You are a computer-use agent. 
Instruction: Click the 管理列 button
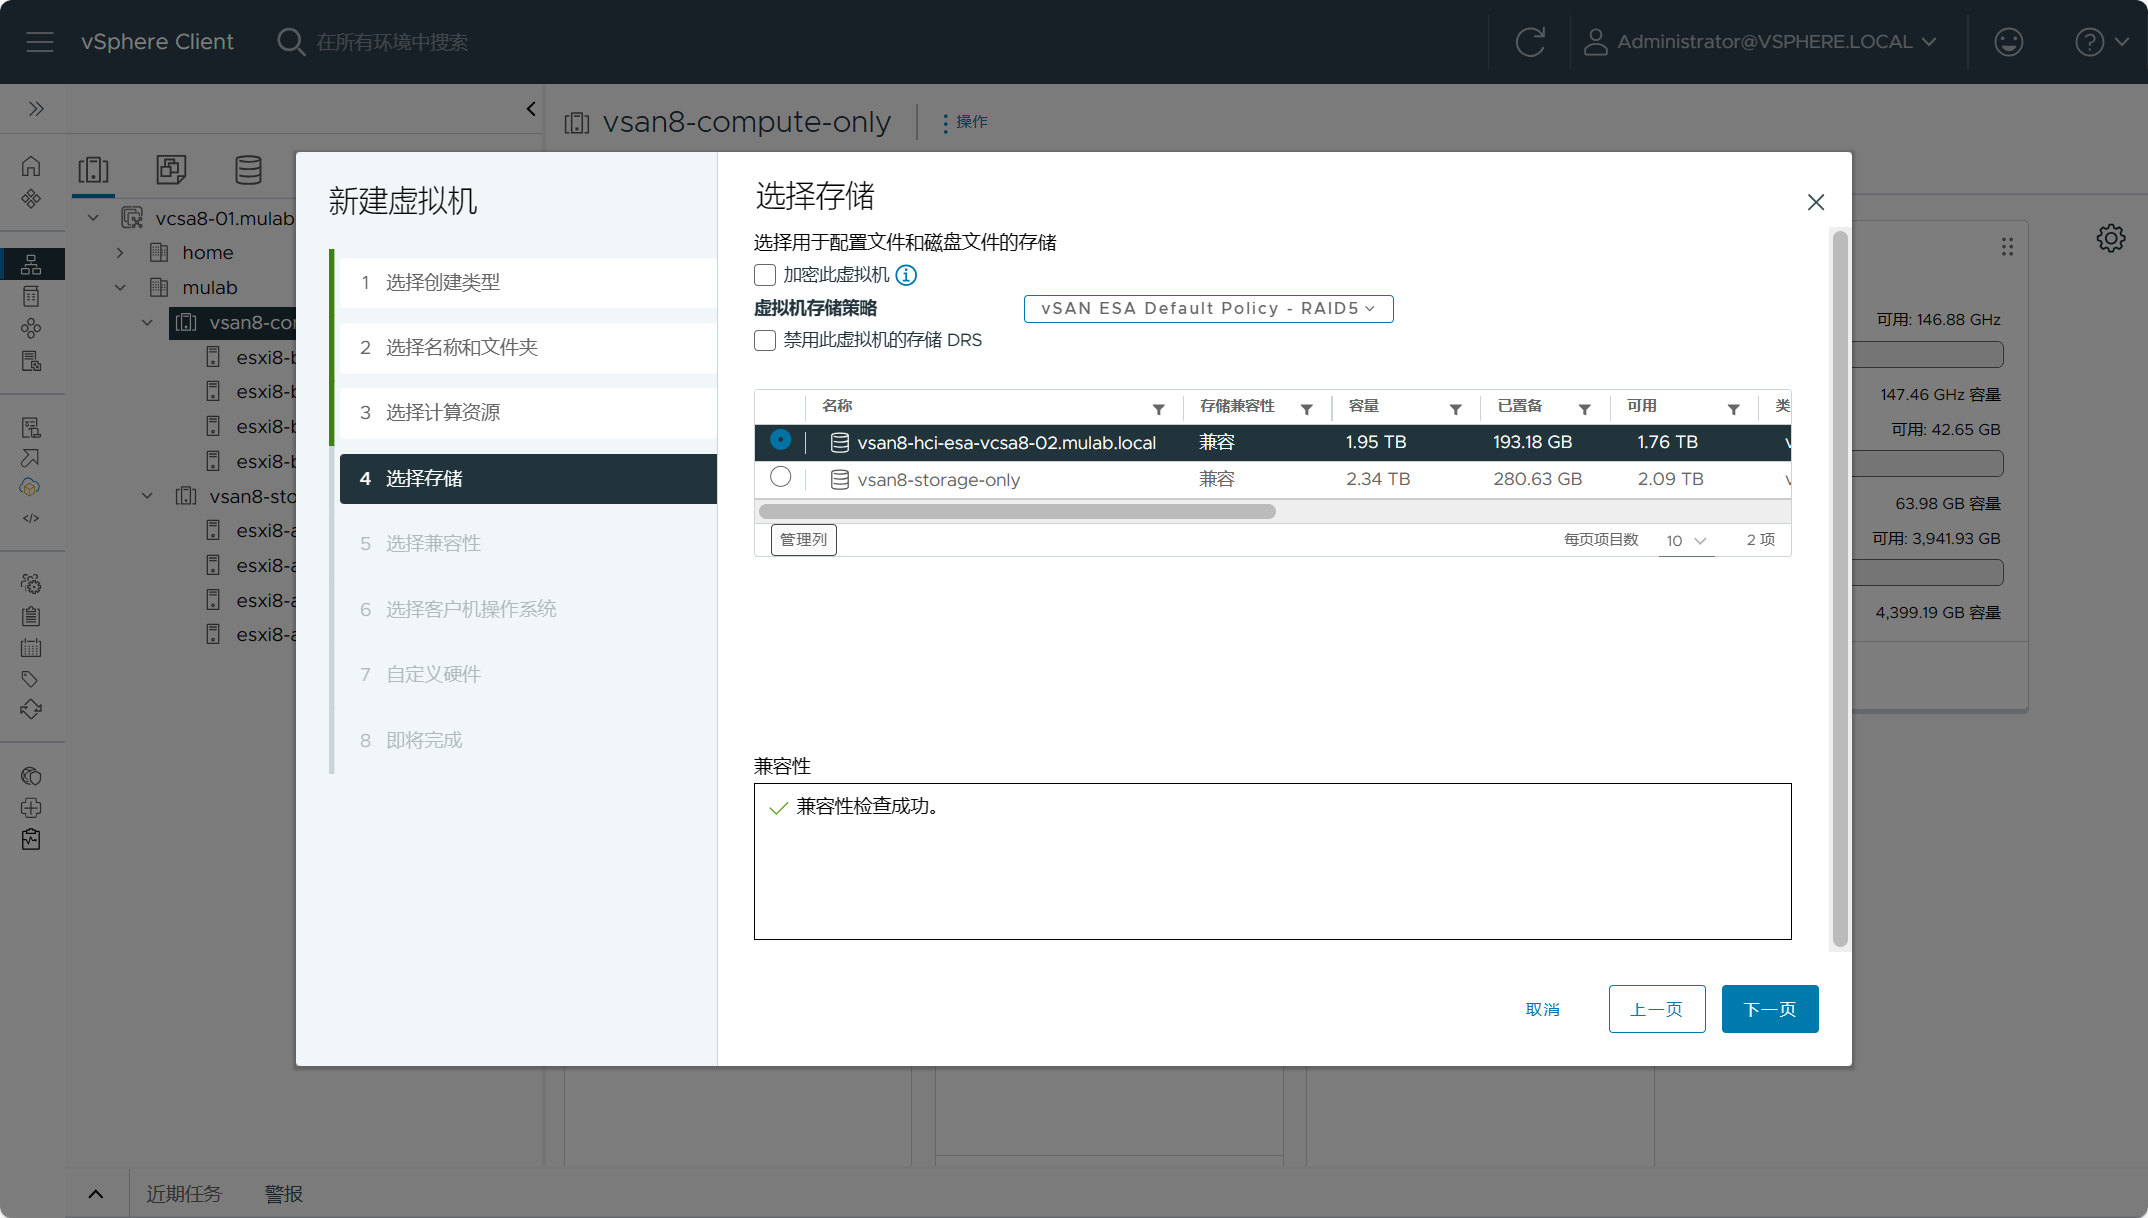pos(803,540)
